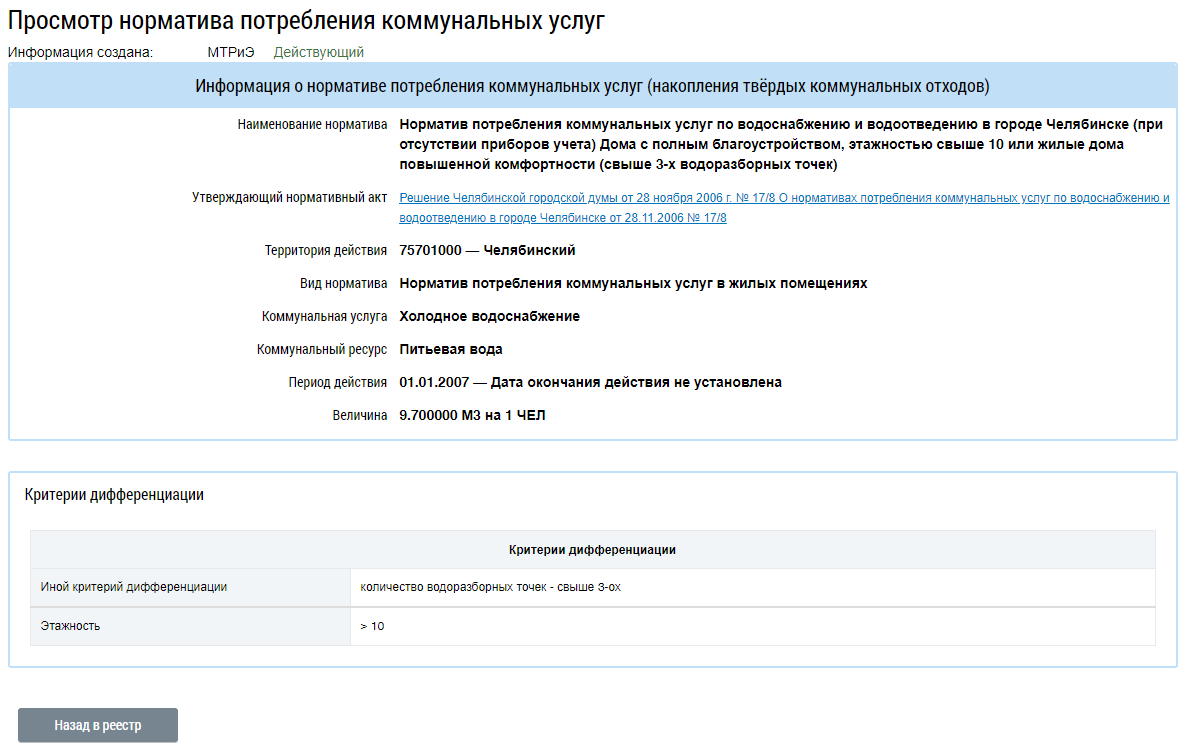Click the 'Критерии дифференциации' panel heading
The image size is (1187, 747).
pyautogui.click(x=114, y=495)
